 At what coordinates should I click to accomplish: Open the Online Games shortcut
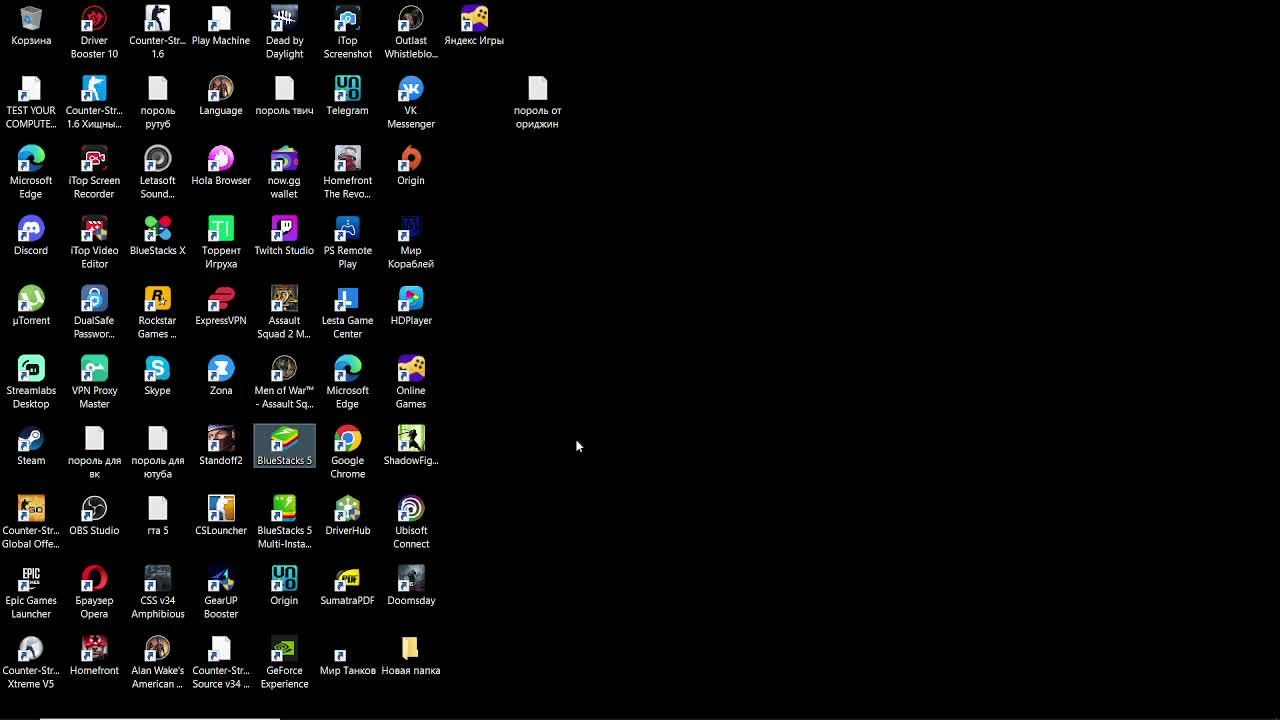pos(411,383)
